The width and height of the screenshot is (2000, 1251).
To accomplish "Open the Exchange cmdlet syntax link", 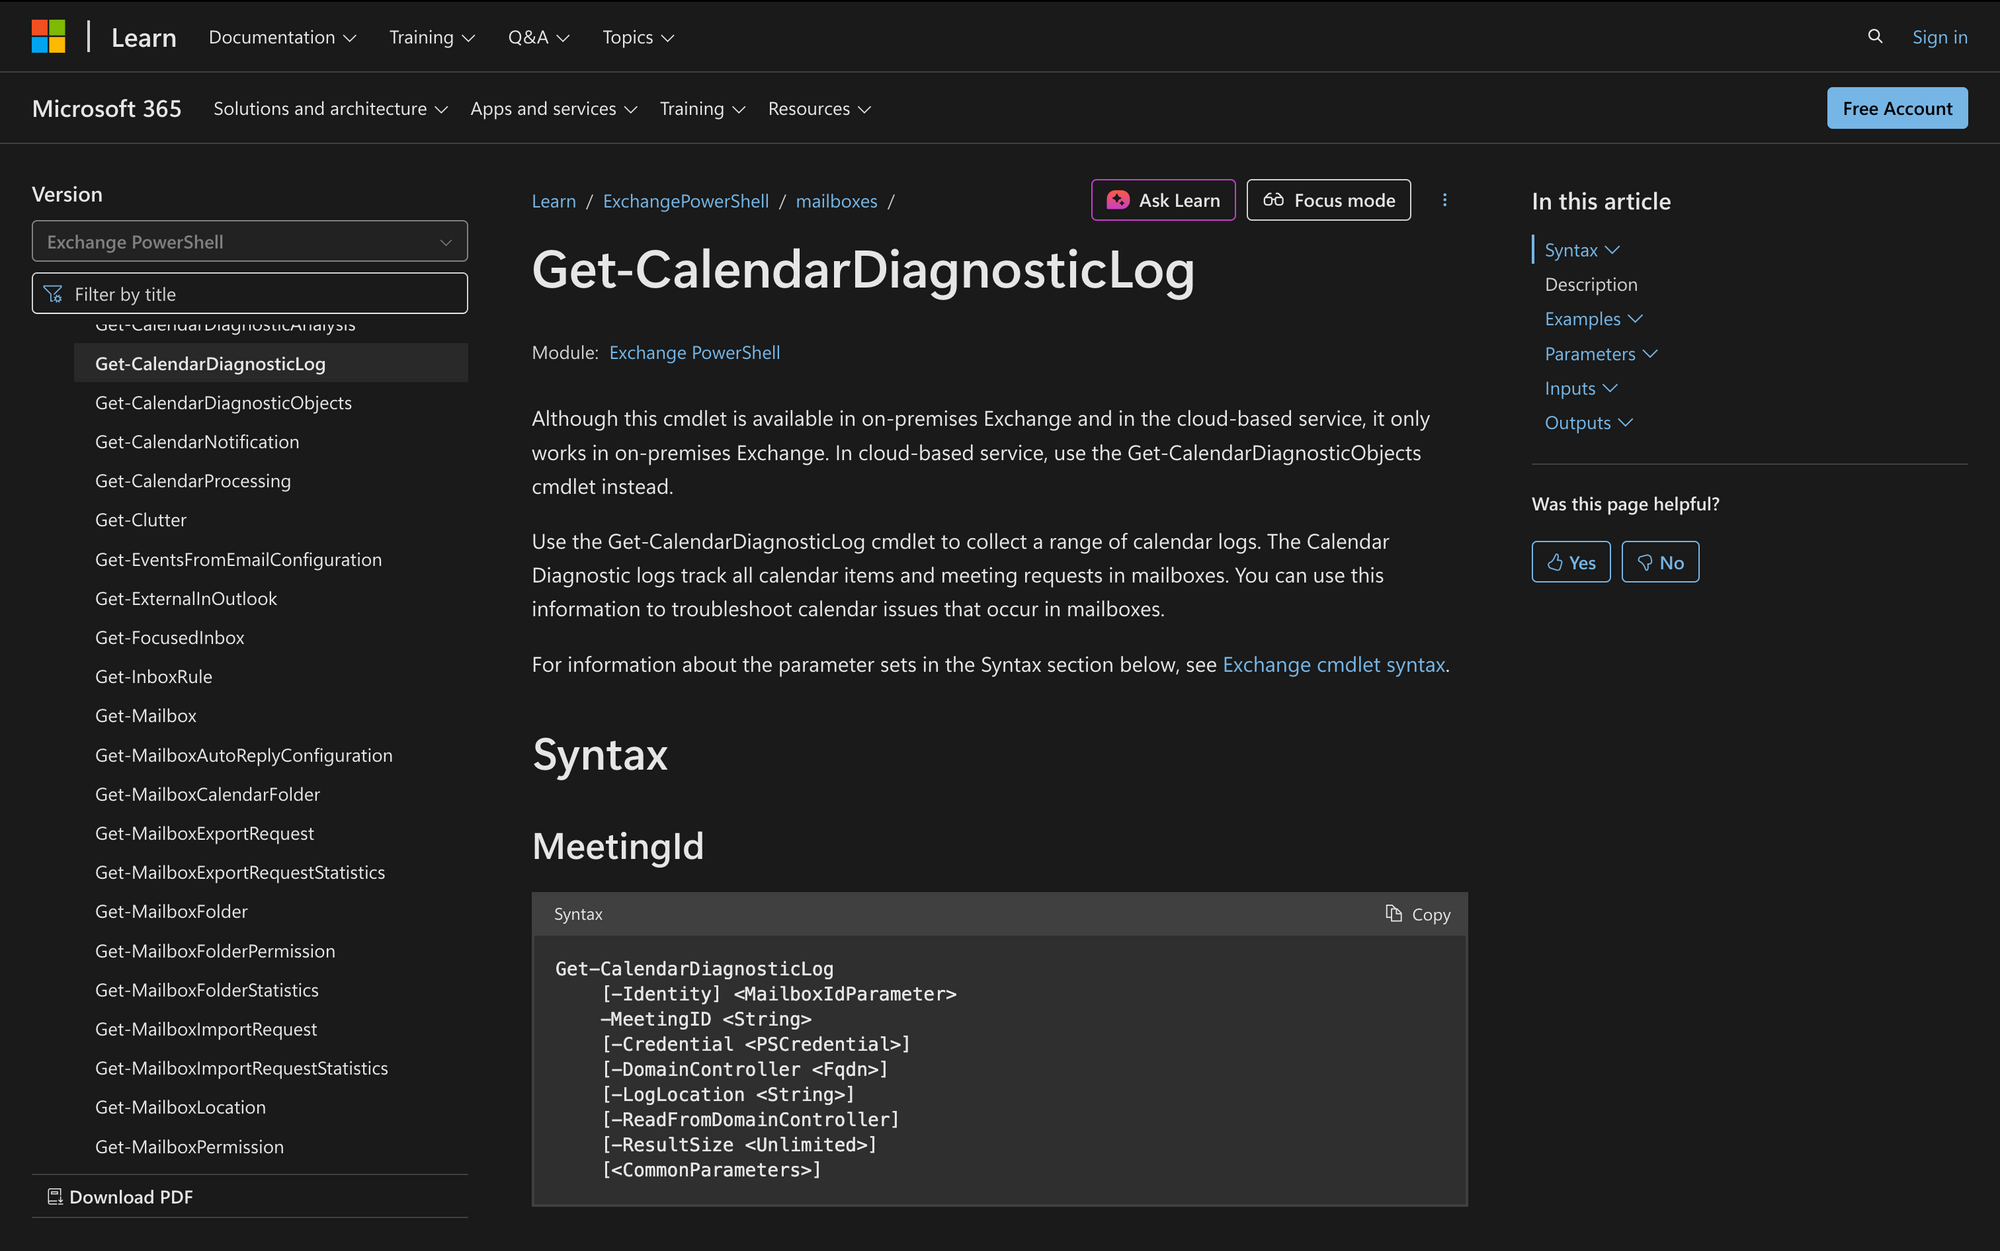I will point(1333,665).
